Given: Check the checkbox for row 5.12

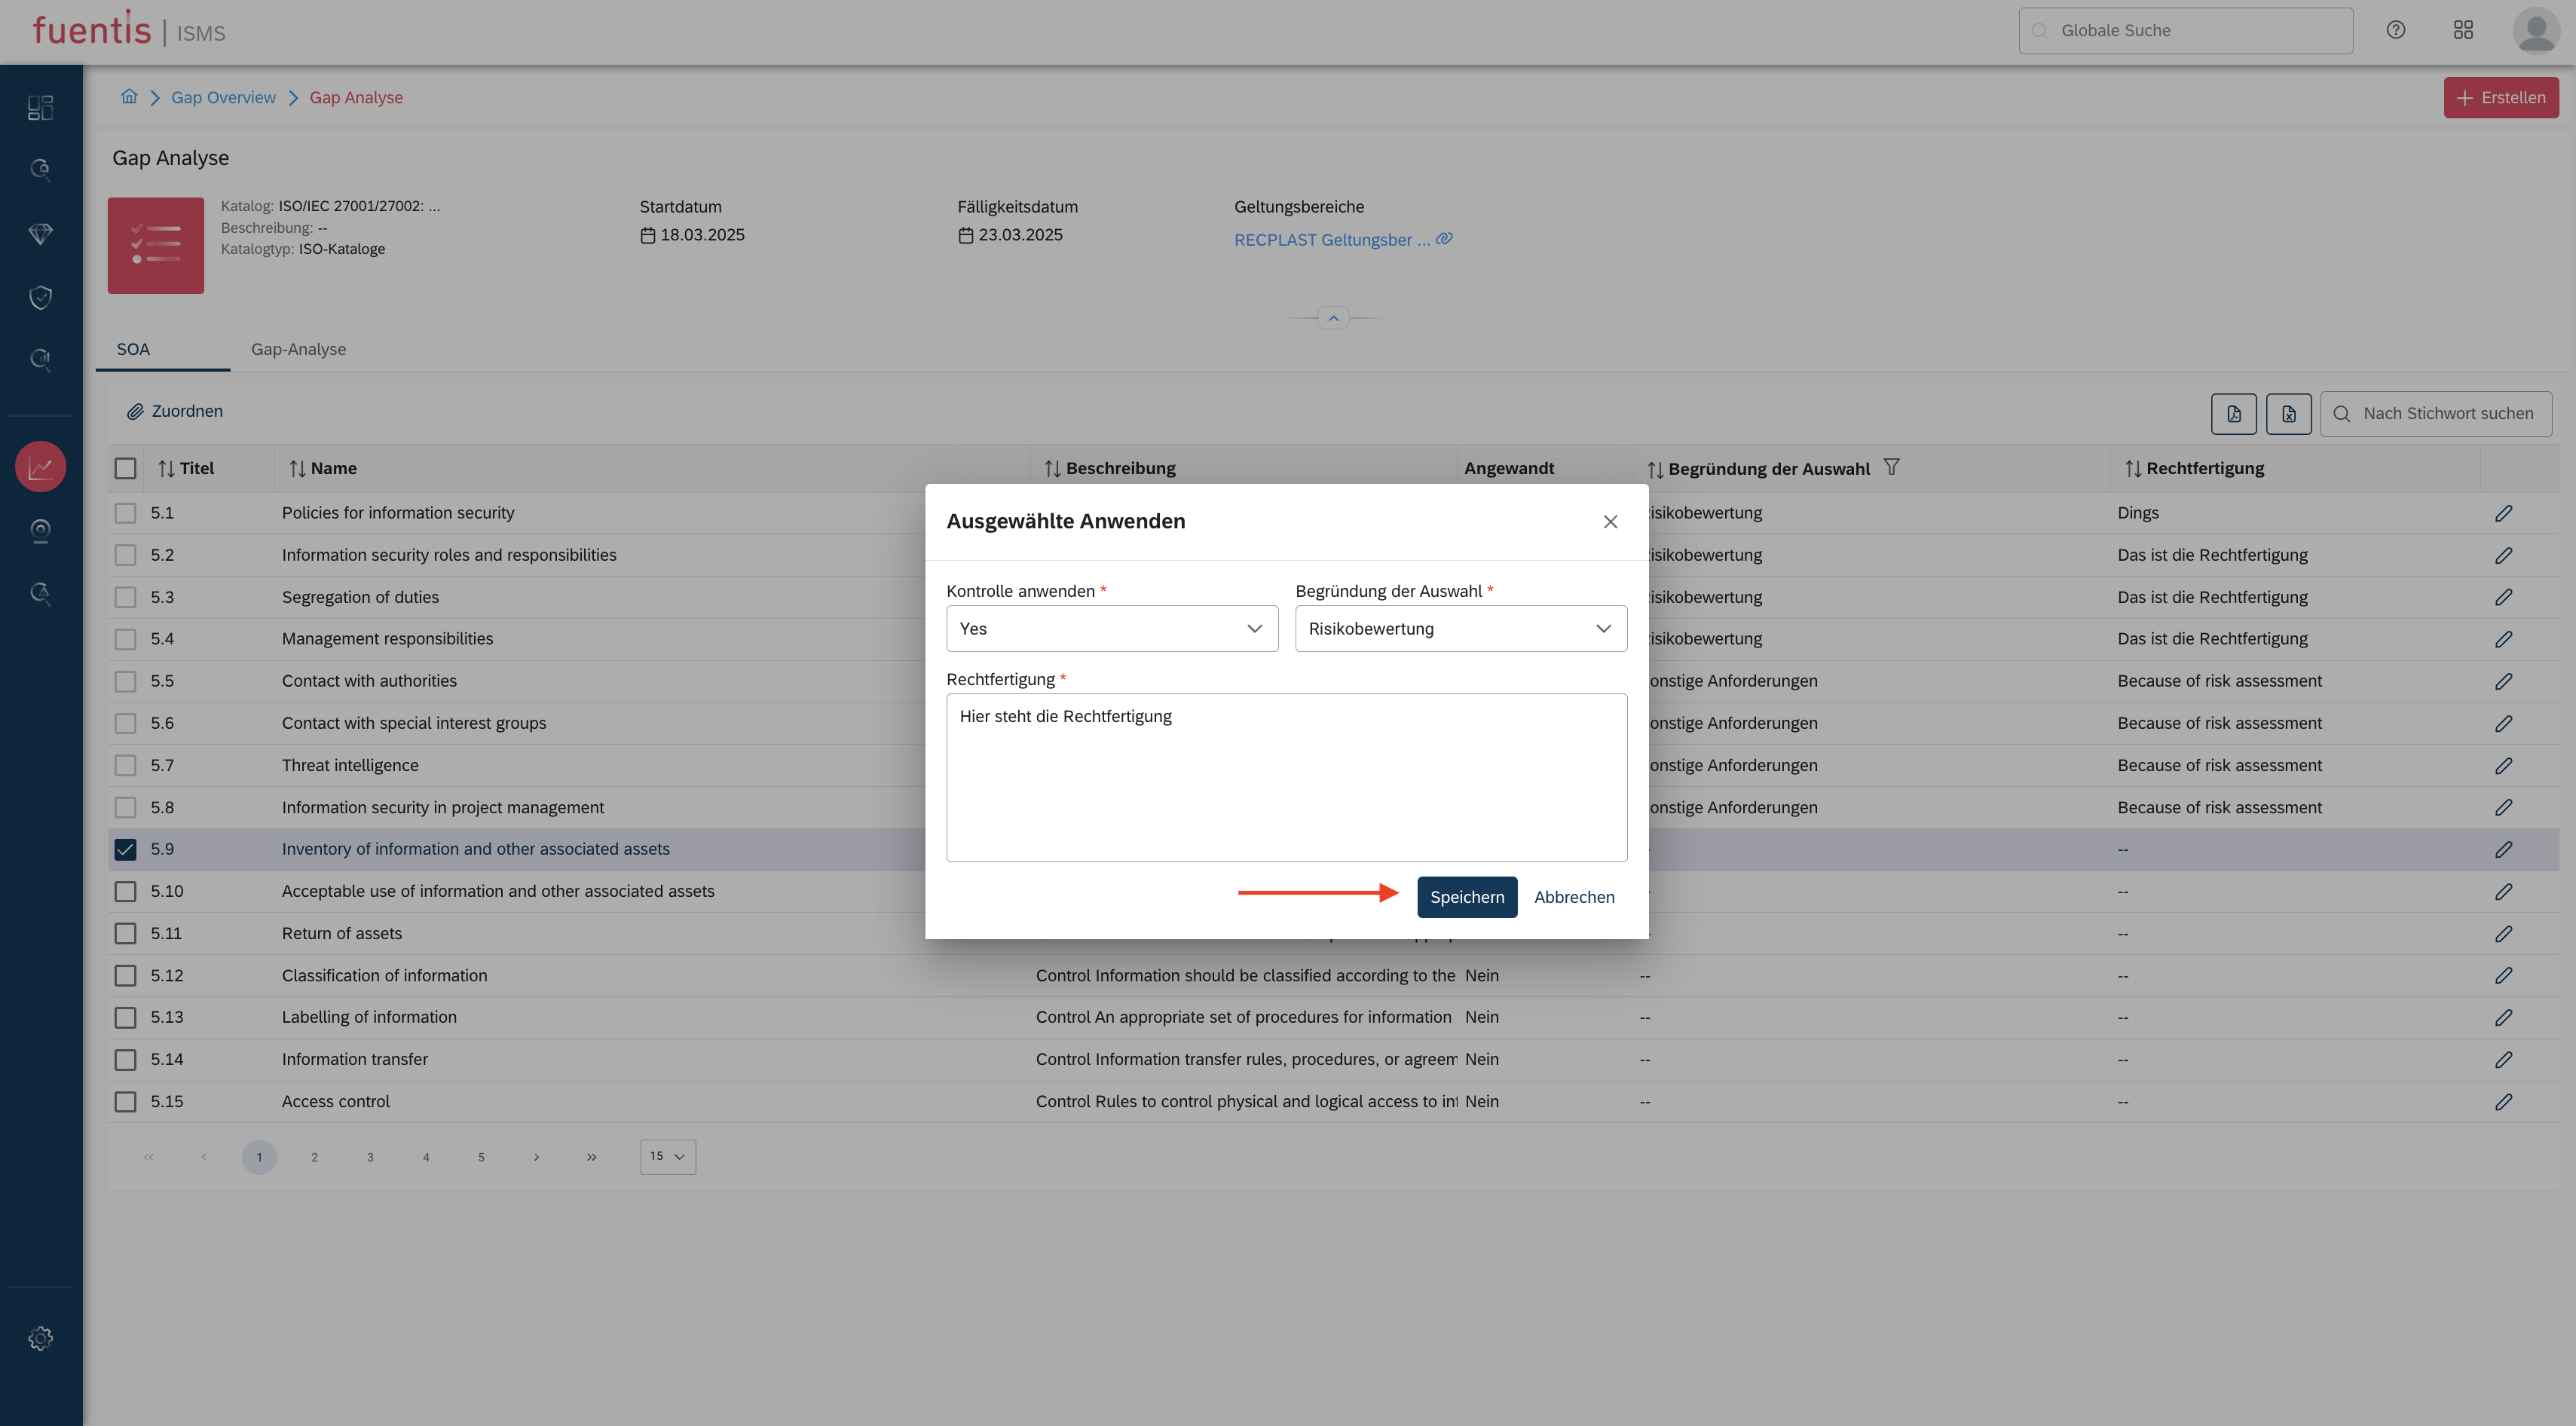Looking at the screenshot, I should 125,975.
